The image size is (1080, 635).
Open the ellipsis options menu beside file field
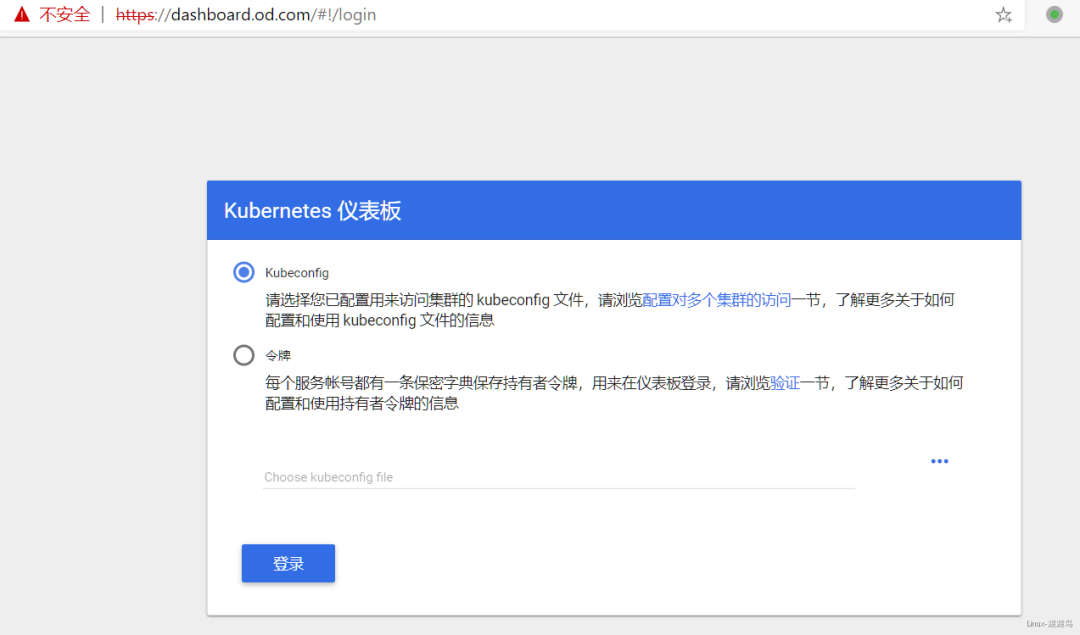939,461
